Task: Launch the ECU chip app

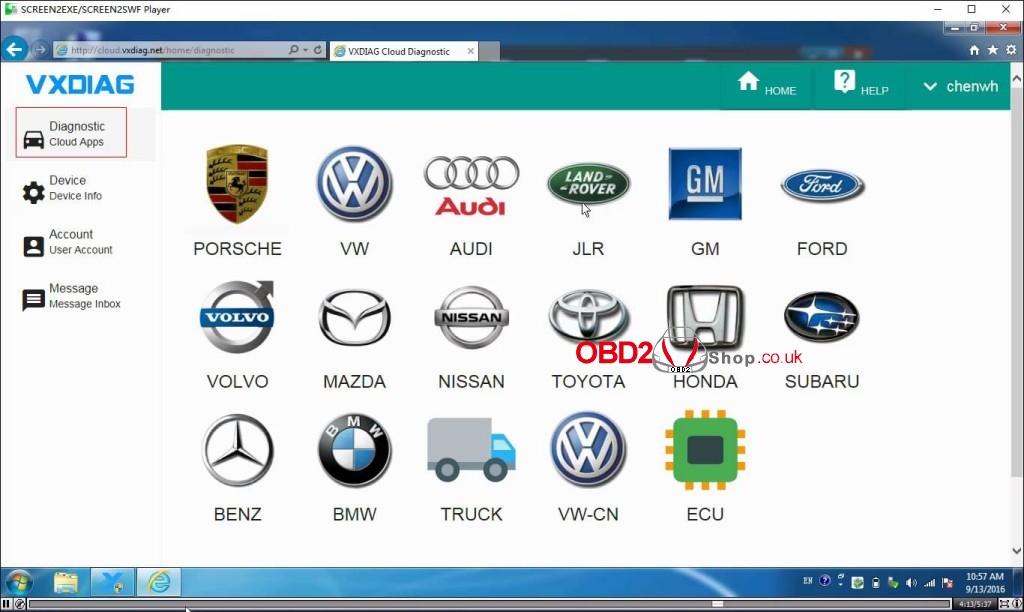Action: click(x=705, y=450)
